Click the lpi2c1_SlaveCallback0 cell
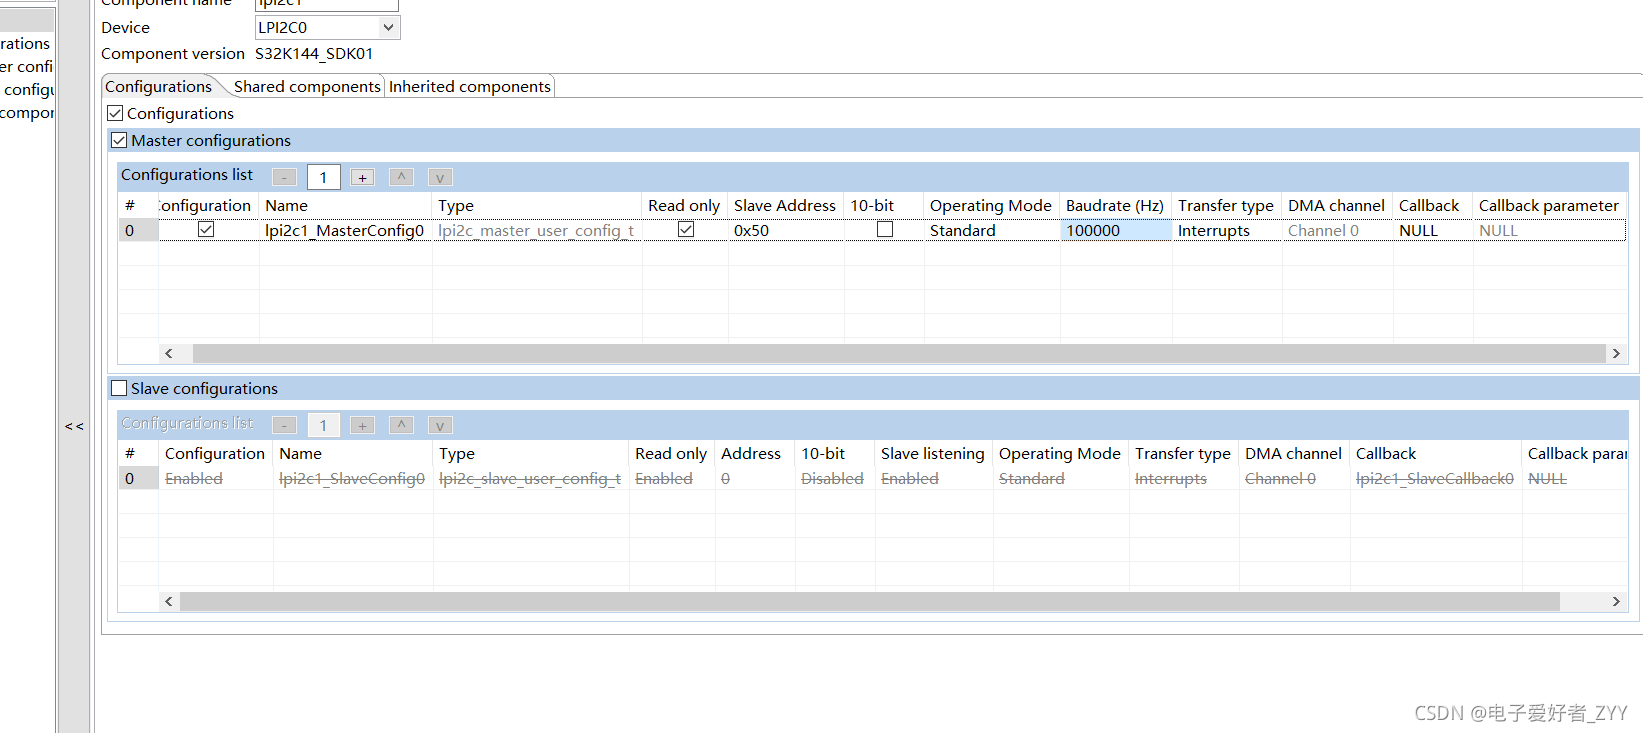 coord(1435,478)
